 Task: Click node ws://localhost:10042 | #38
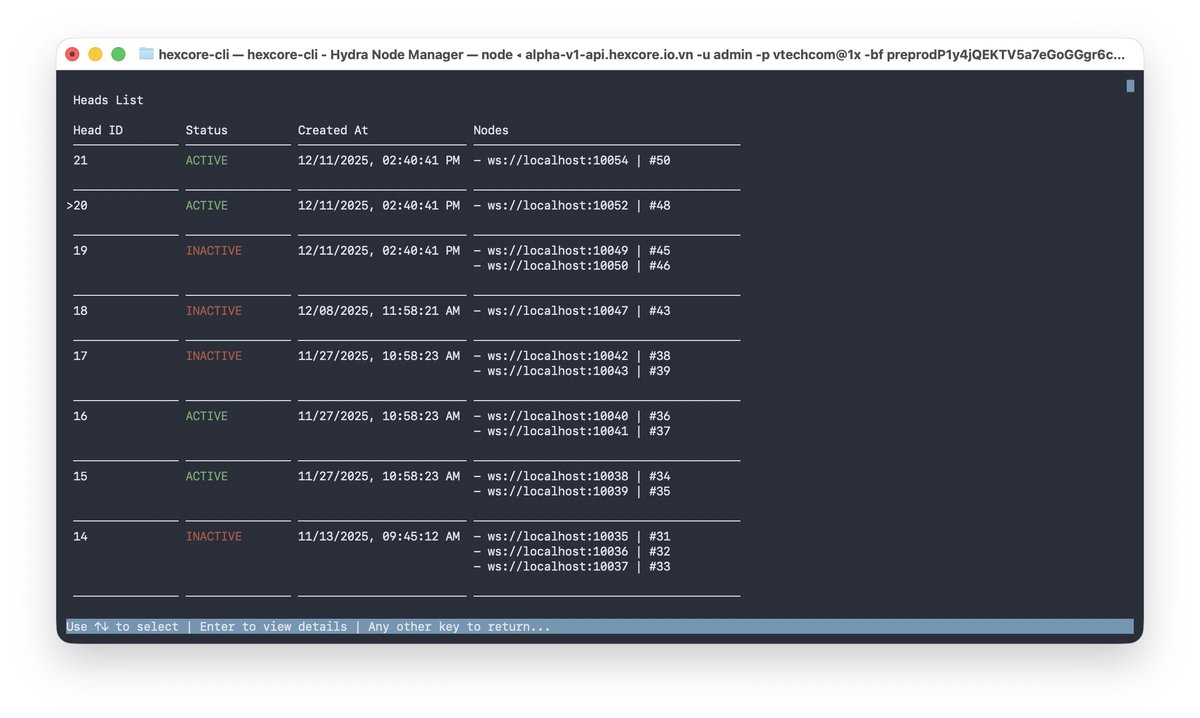click(572, 356)
